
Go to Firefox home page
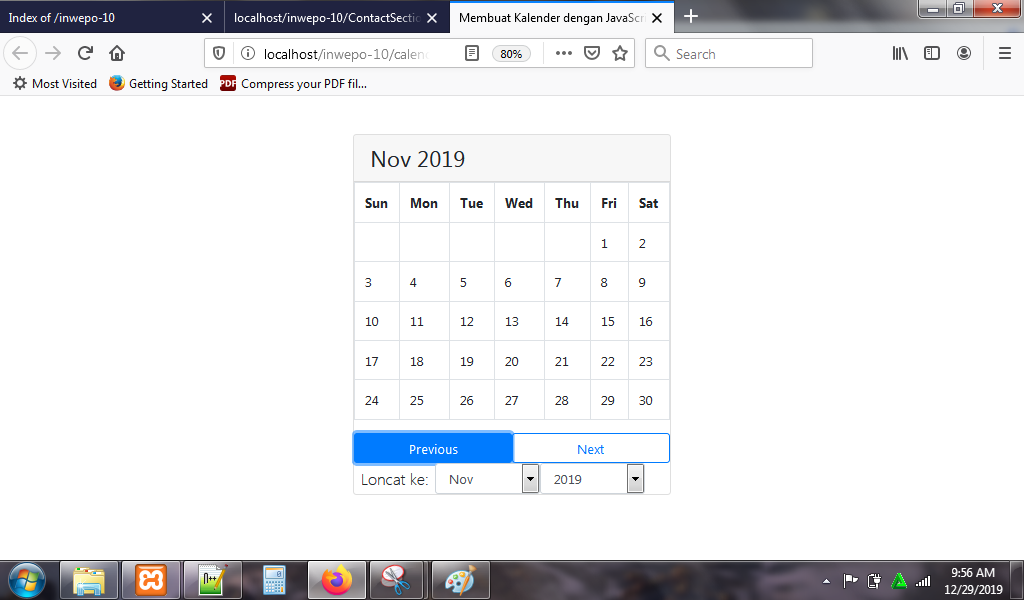coord(117,54)
